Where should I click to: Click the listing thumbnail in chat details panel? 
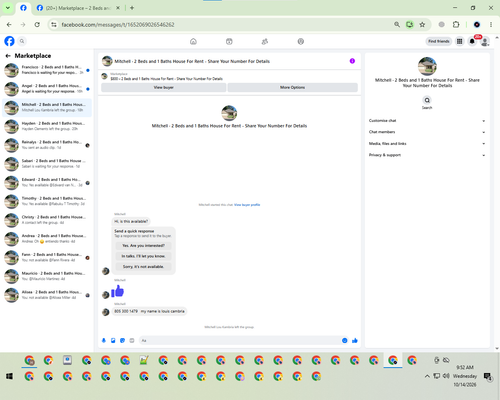[427, 66]
